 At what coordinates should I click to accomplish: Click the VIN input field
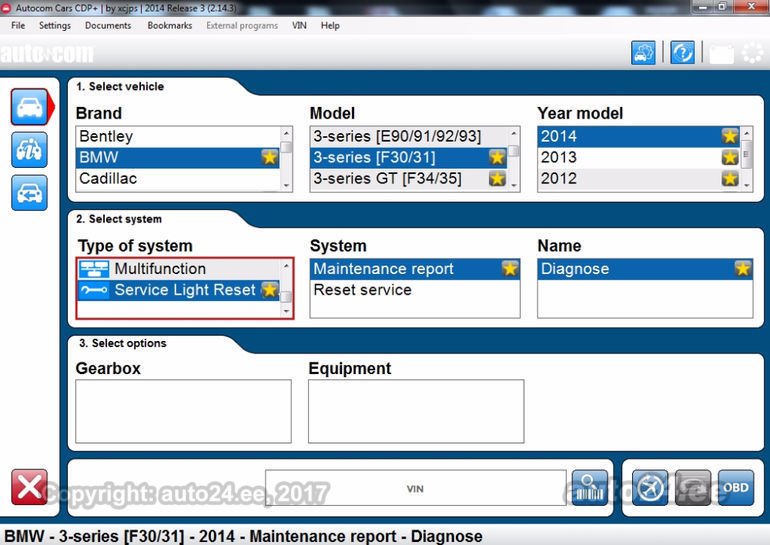tap(415, 488)
